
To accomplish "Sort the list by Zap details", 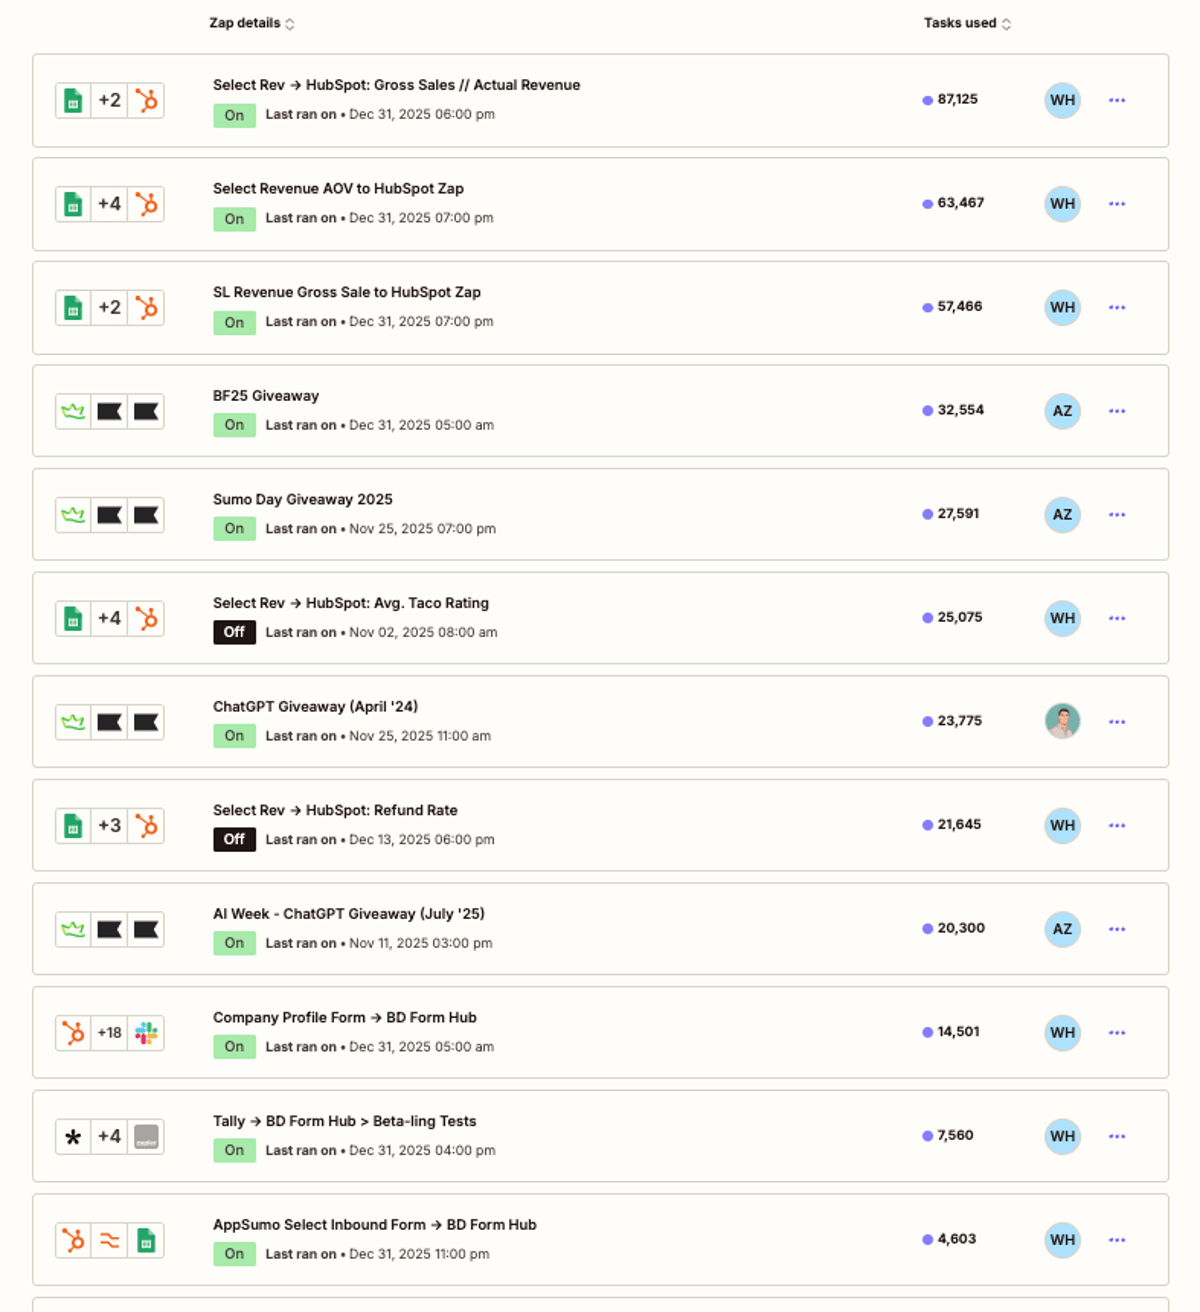I will (250, 23).
